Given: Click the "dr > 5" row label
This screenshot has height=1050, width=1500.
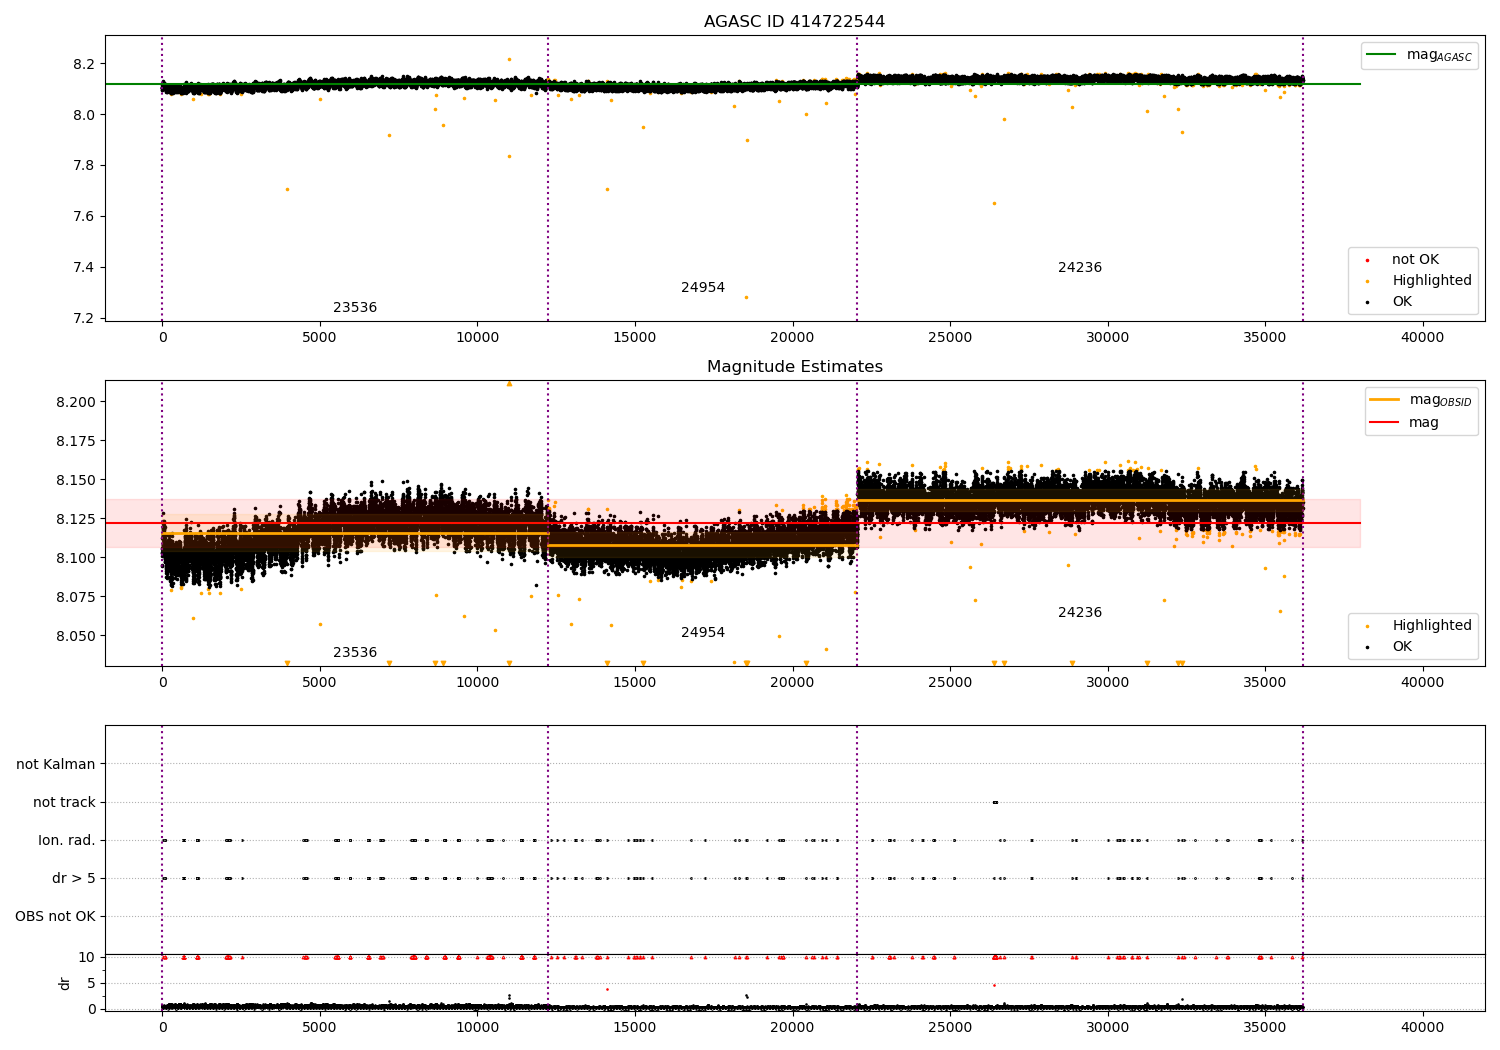Looking at the screenshot, I should pos(74,879).
